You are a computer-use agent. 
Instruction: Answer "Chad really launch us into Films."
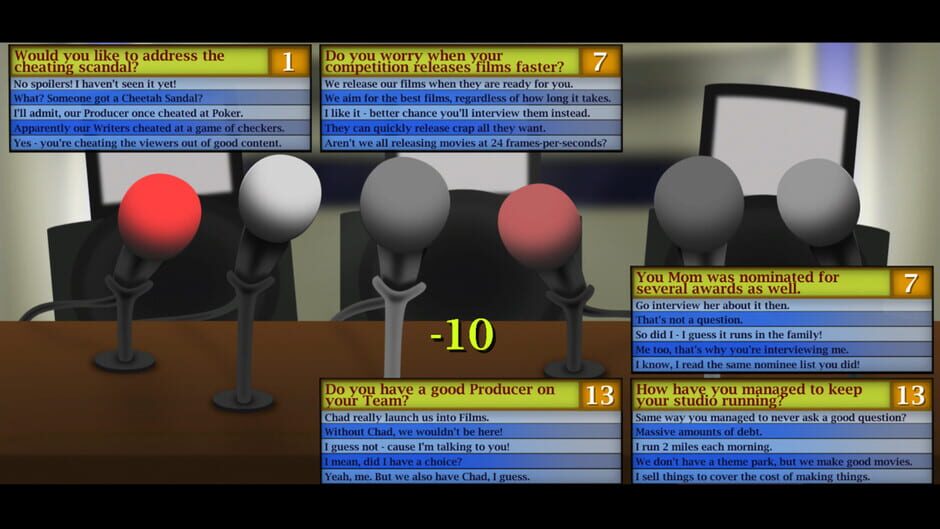[471, 417]
